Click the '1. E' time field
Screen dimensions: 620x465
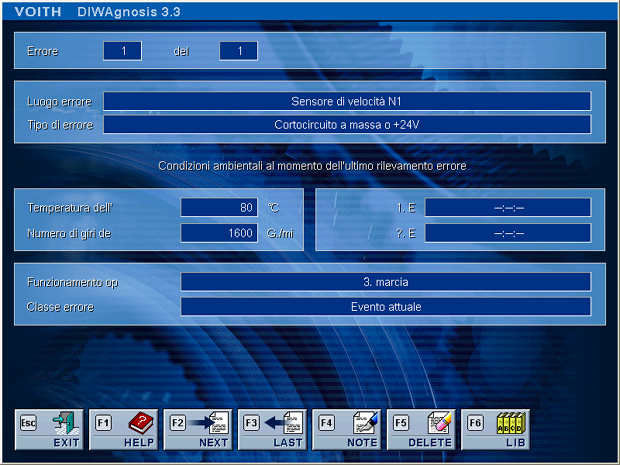click(x=508, y=208)
